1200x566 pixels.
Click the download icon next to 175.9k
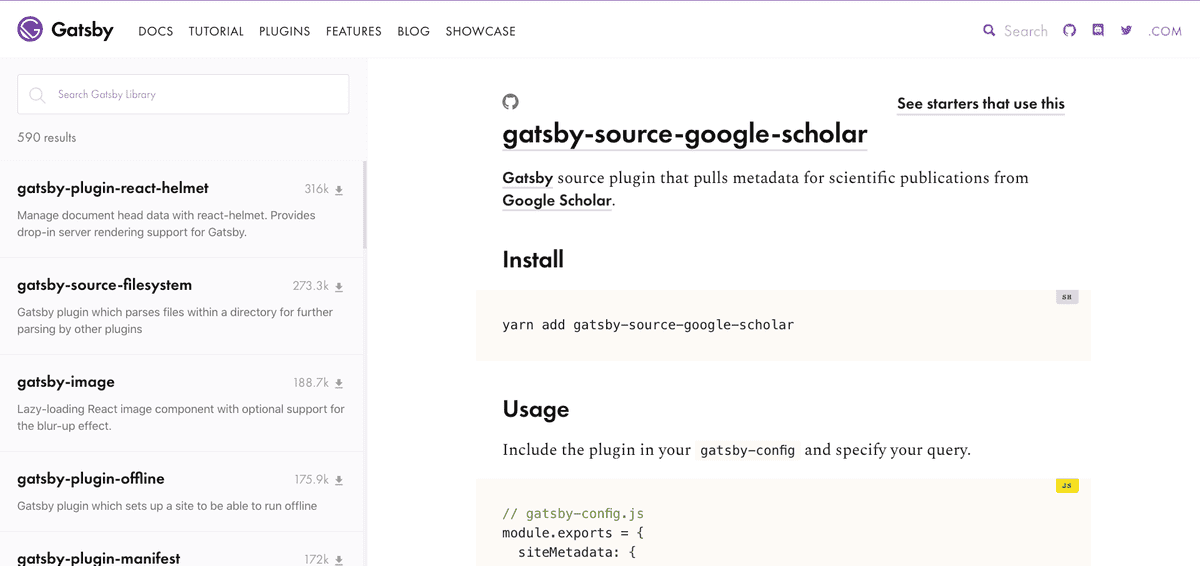(x=339, y=481)
